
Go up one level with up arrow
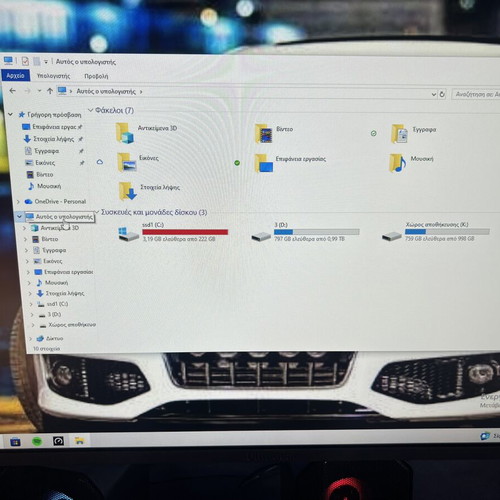50,91
